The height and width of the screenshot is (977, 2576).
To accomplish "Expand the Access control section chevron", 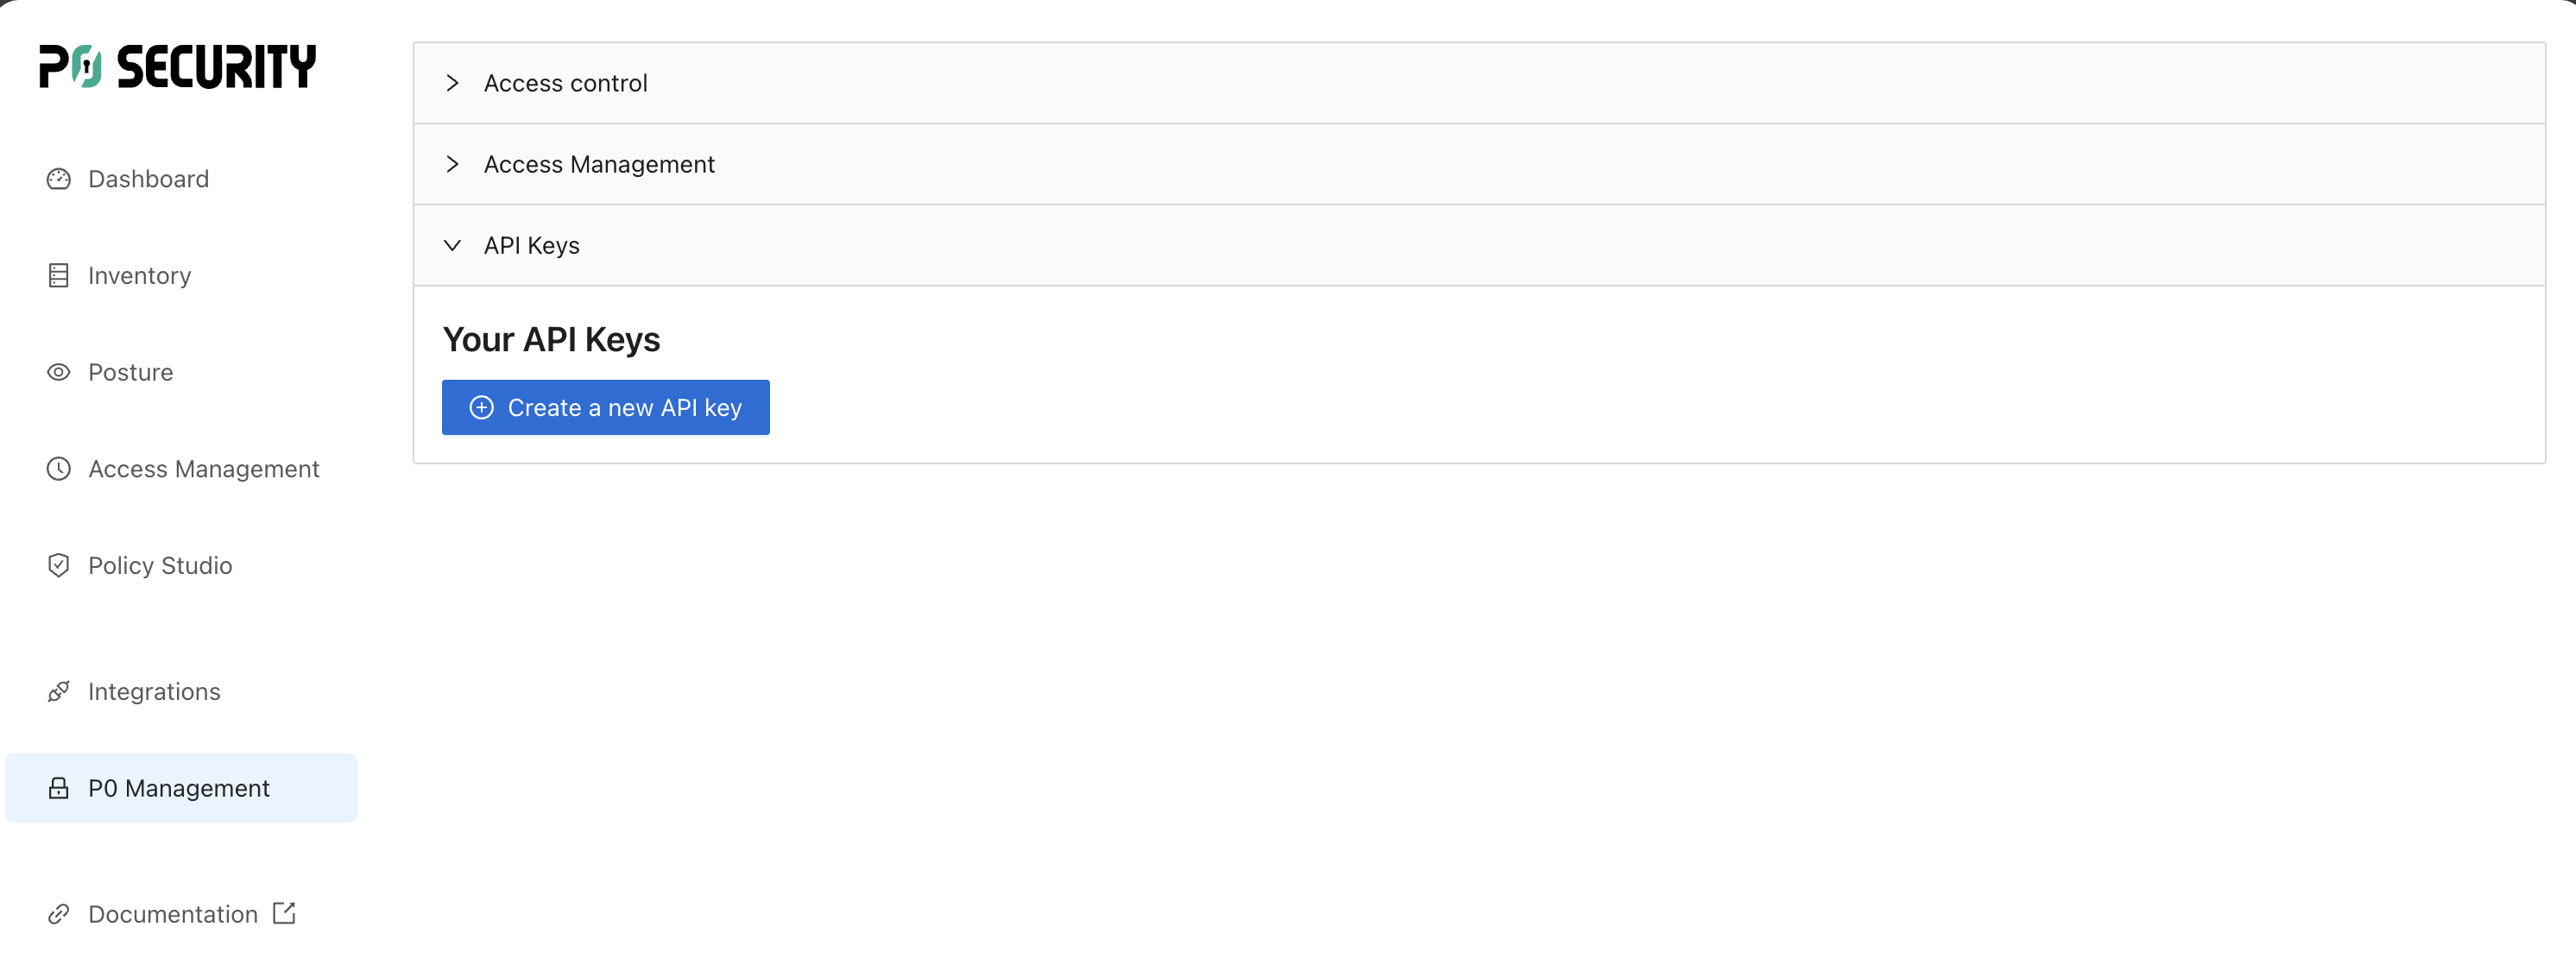I will 452,83.
